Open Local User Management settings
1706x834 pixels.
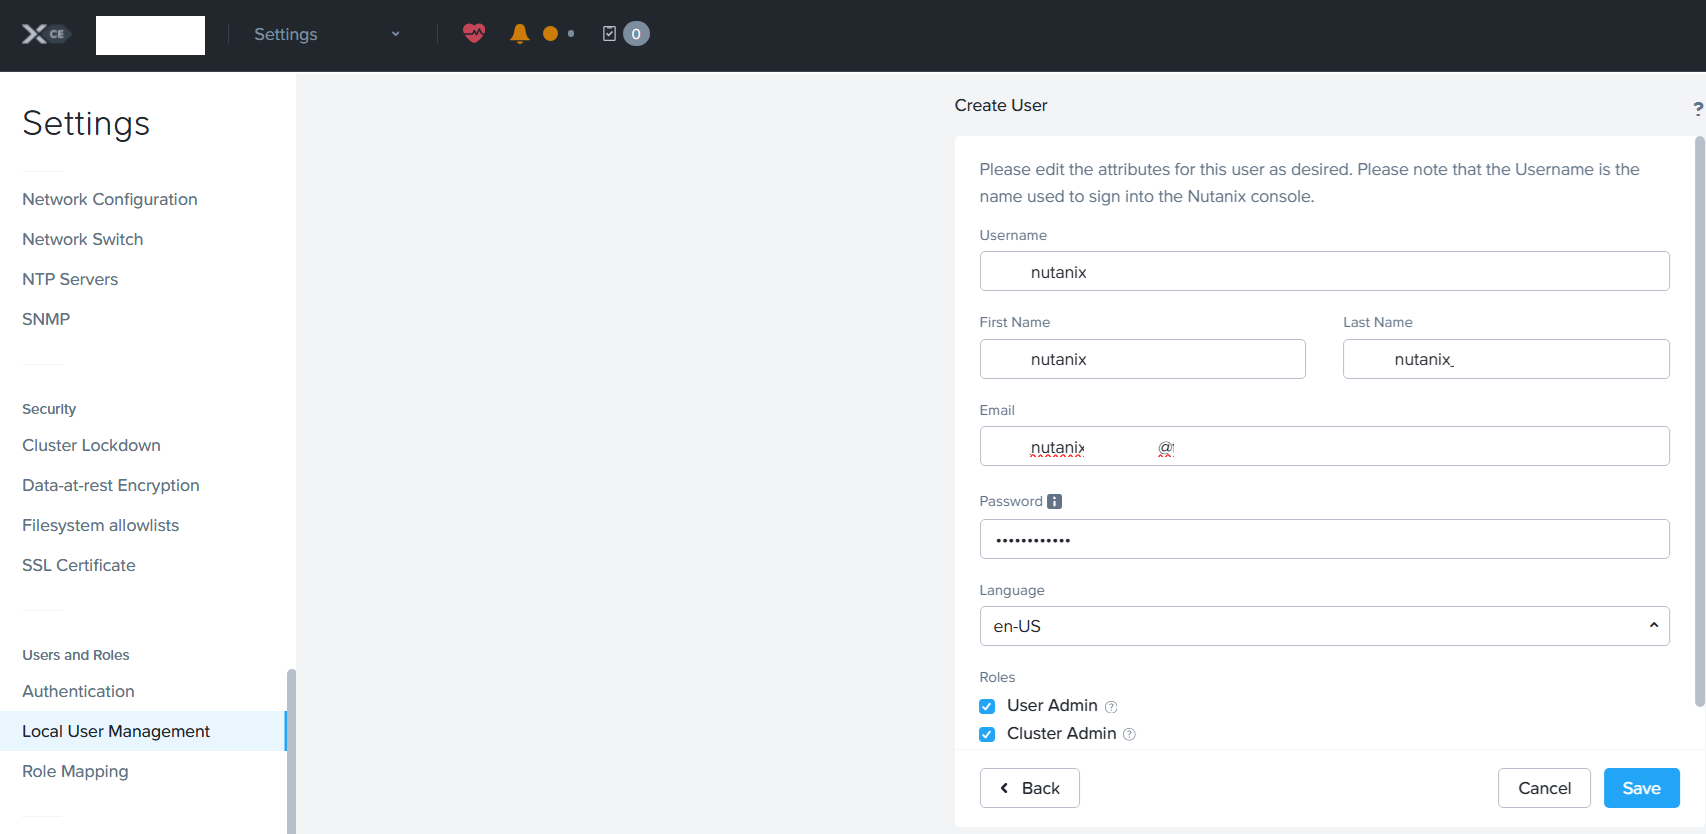116,731
